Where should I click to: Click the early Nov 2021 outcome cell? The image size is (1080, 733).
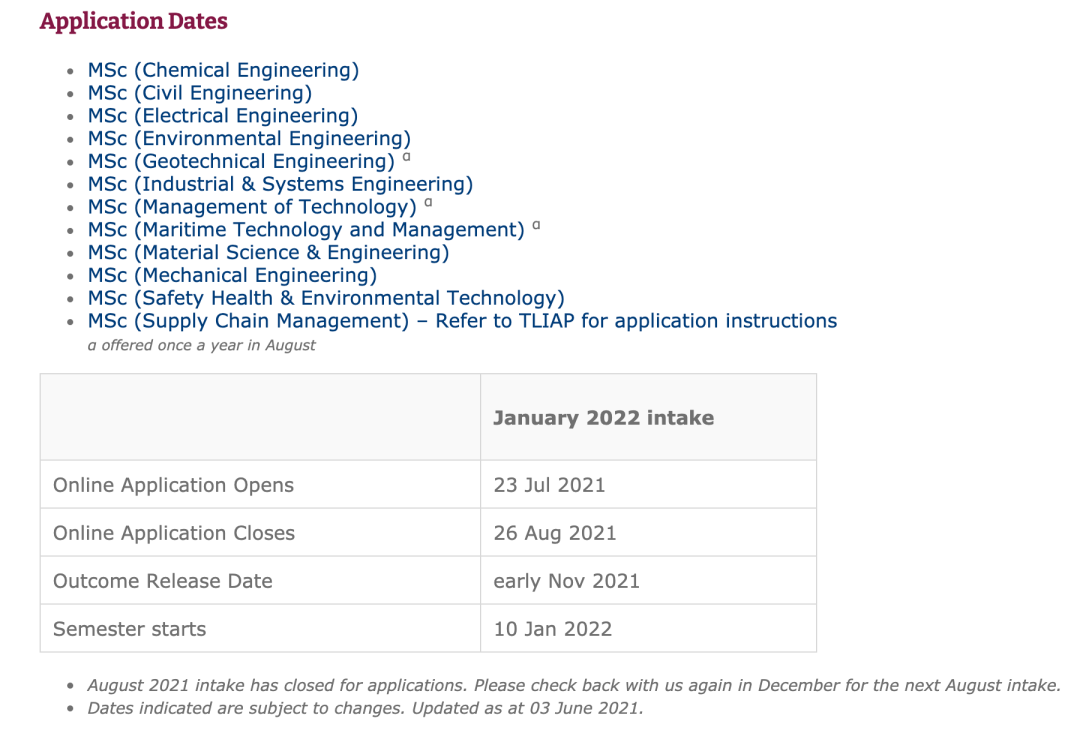tap(566, 581)
